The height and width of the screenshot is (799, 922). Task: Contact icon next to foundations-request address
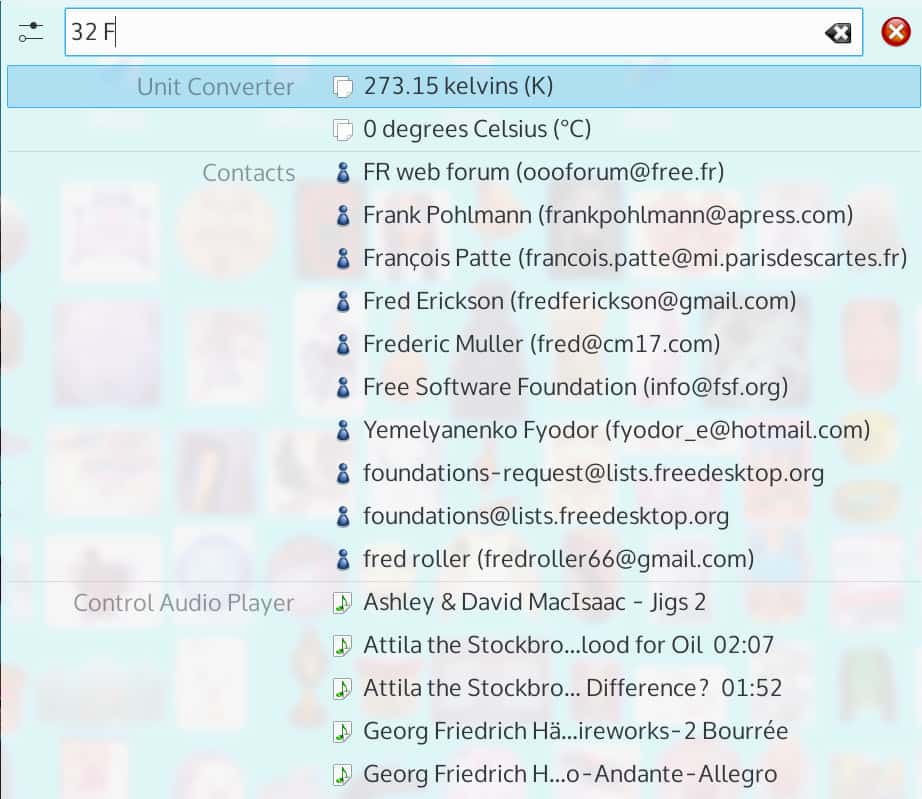[343, 473]
